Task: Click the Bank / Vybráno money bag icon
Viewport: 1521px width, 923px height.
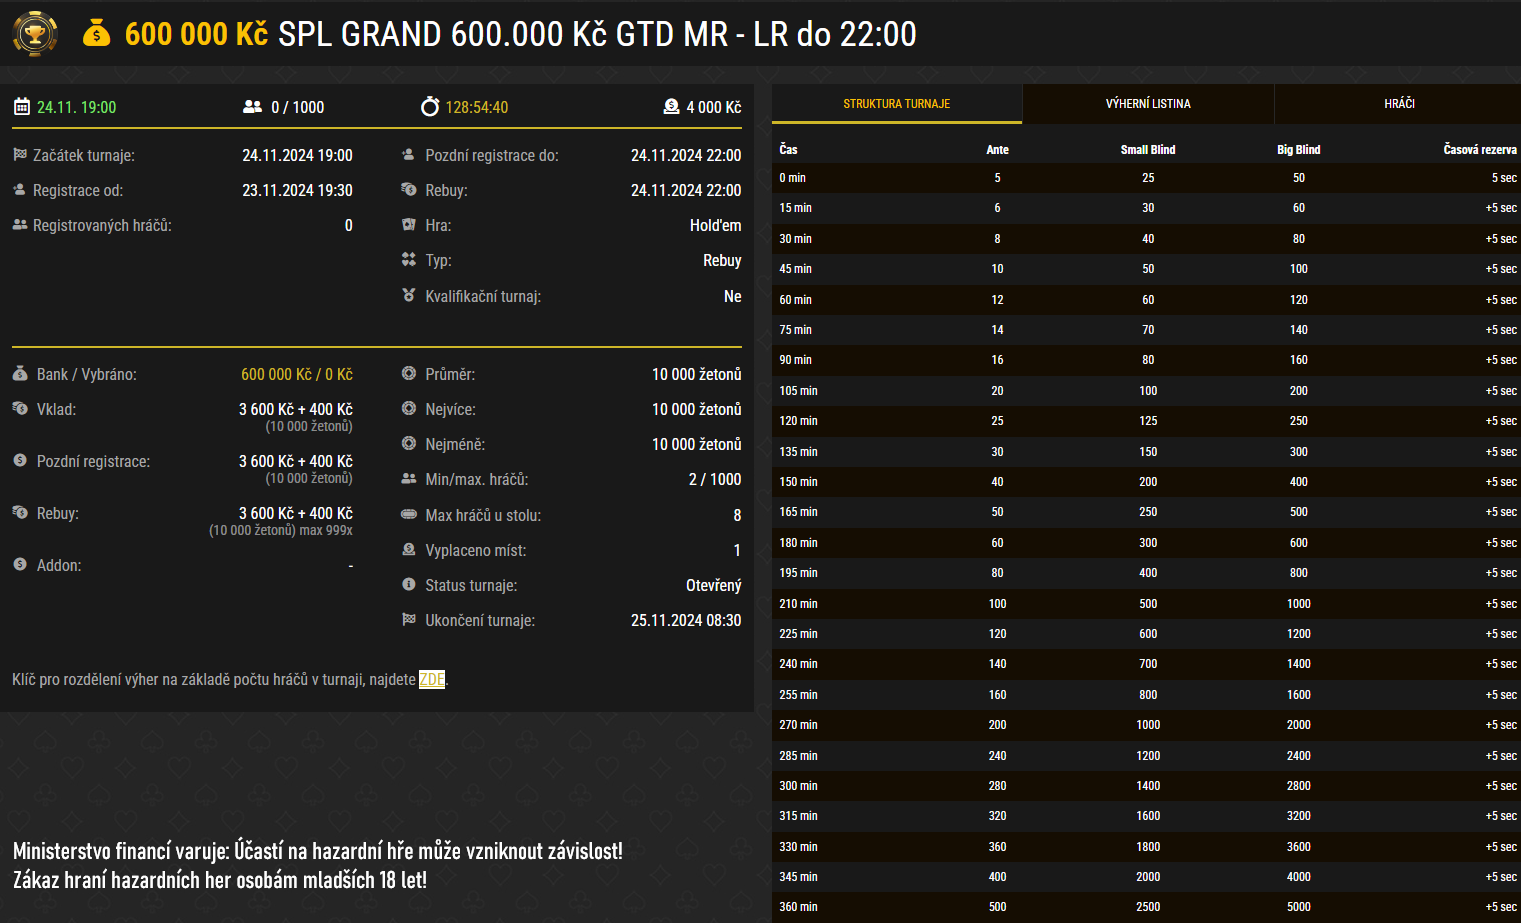Action: coord(20,374)
